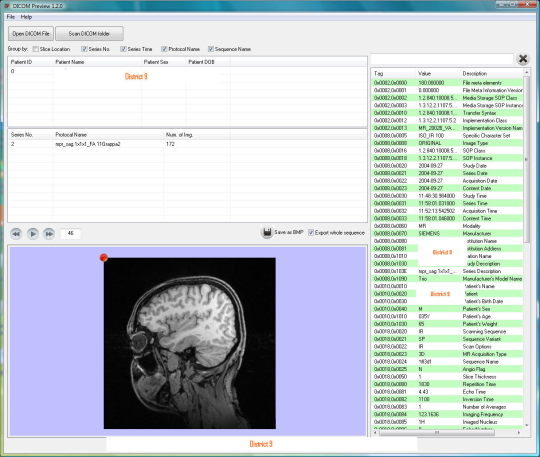Play the image sequence
The height and width of the screenshot is (457, 540).
(33, 234)
